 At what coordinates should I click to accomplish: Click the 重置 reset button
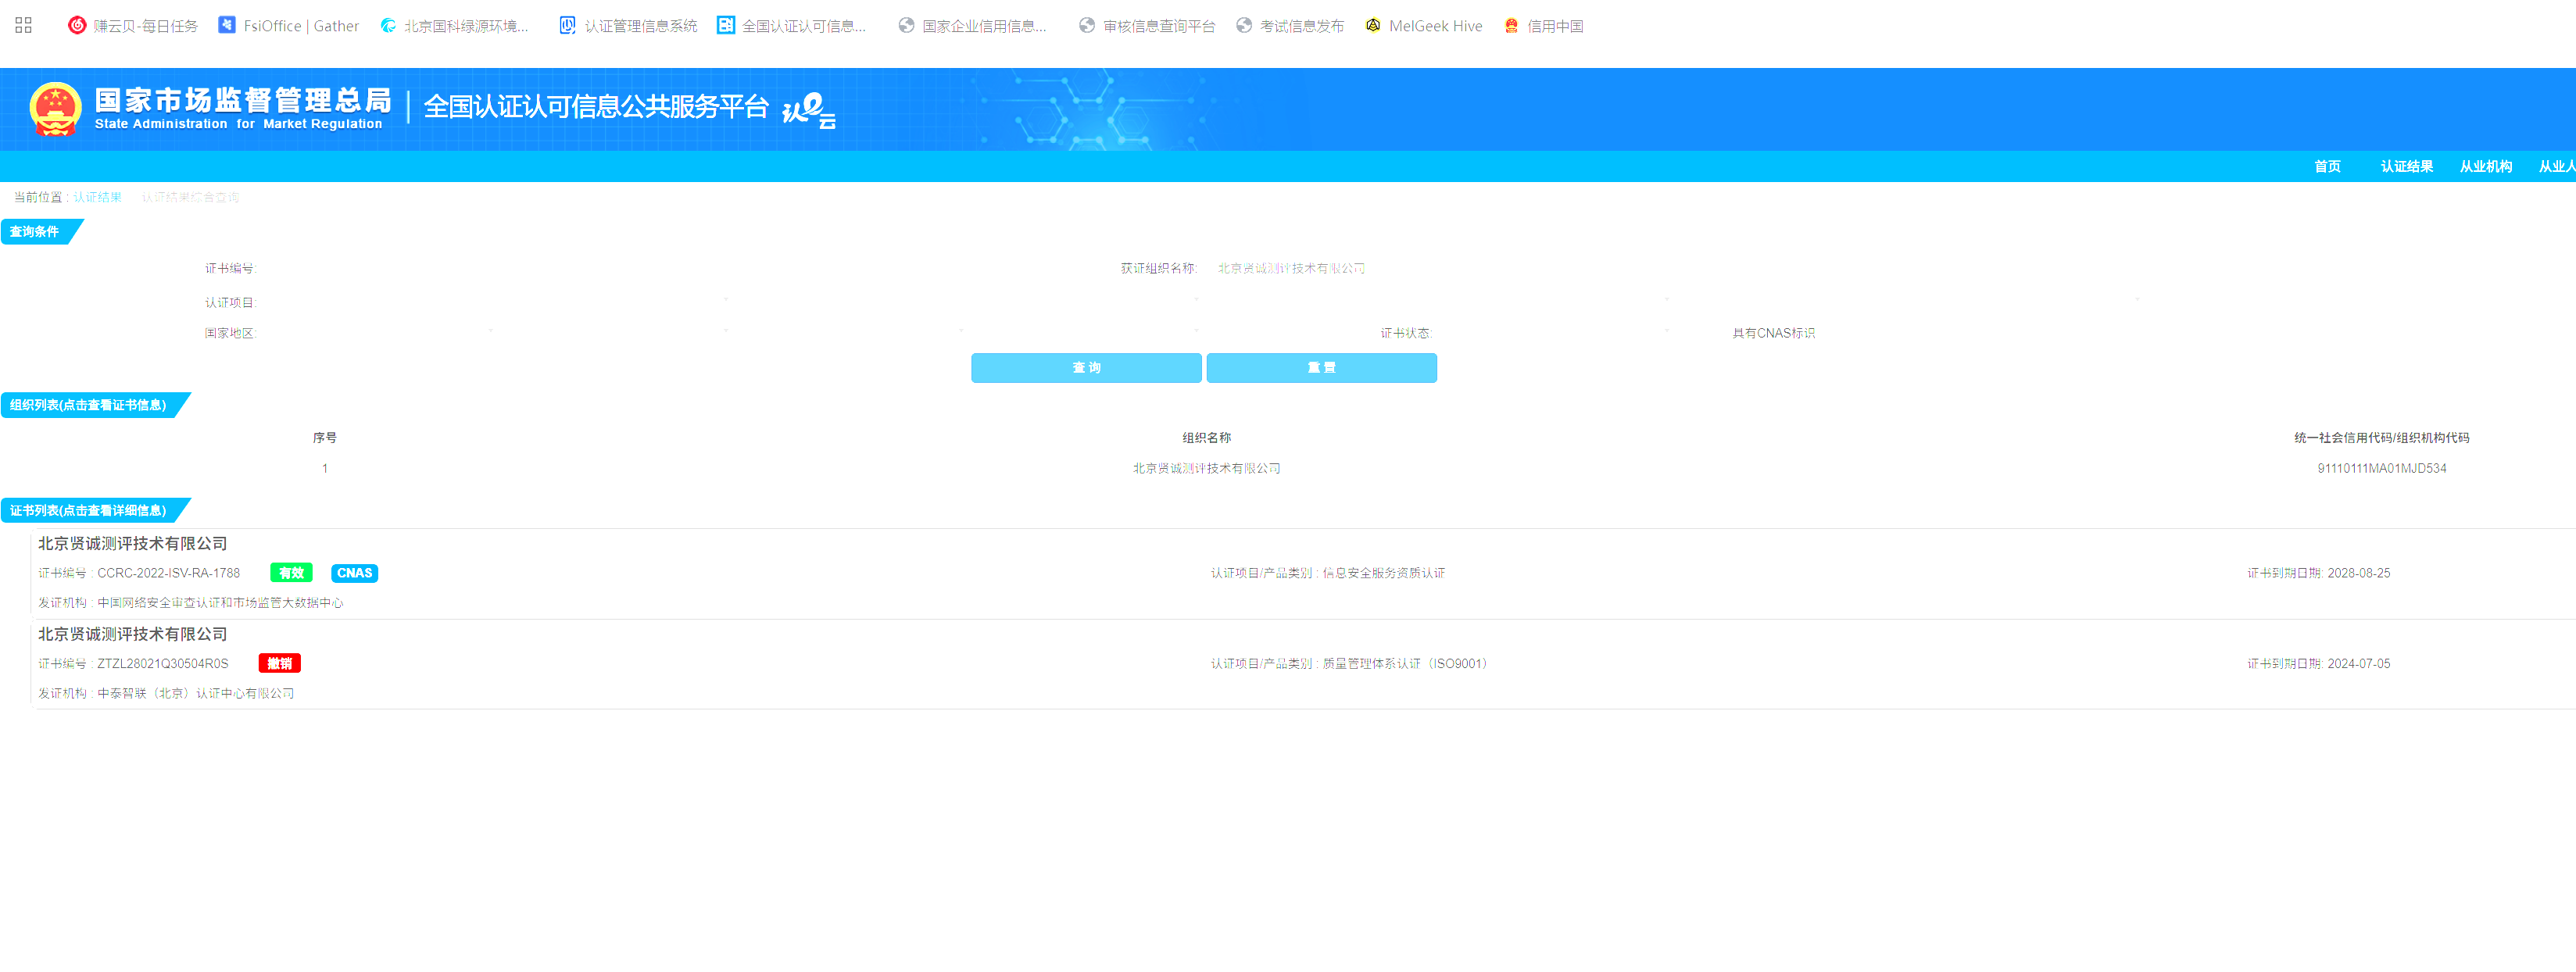point(1321,368)
